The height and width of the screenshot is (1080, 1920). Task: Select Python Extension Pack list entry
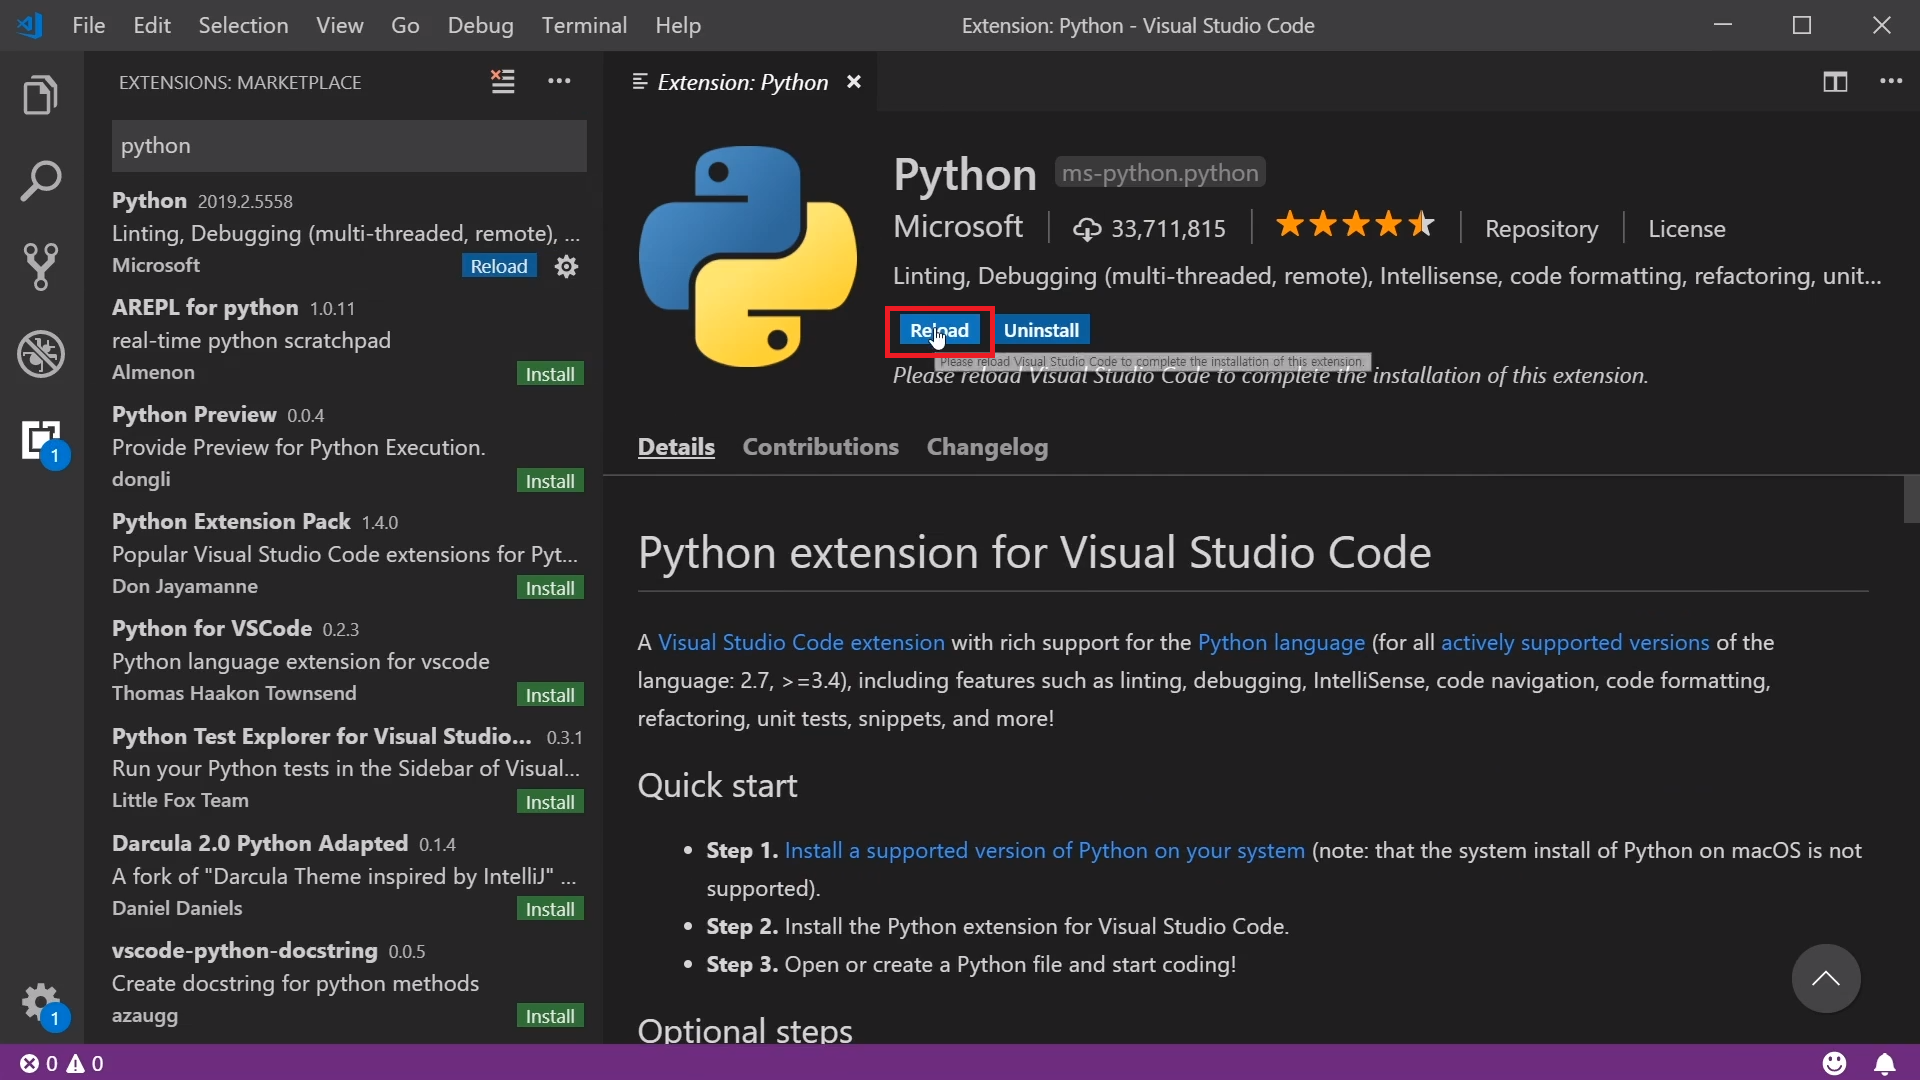pyautogui.click(x=346, y=554)
